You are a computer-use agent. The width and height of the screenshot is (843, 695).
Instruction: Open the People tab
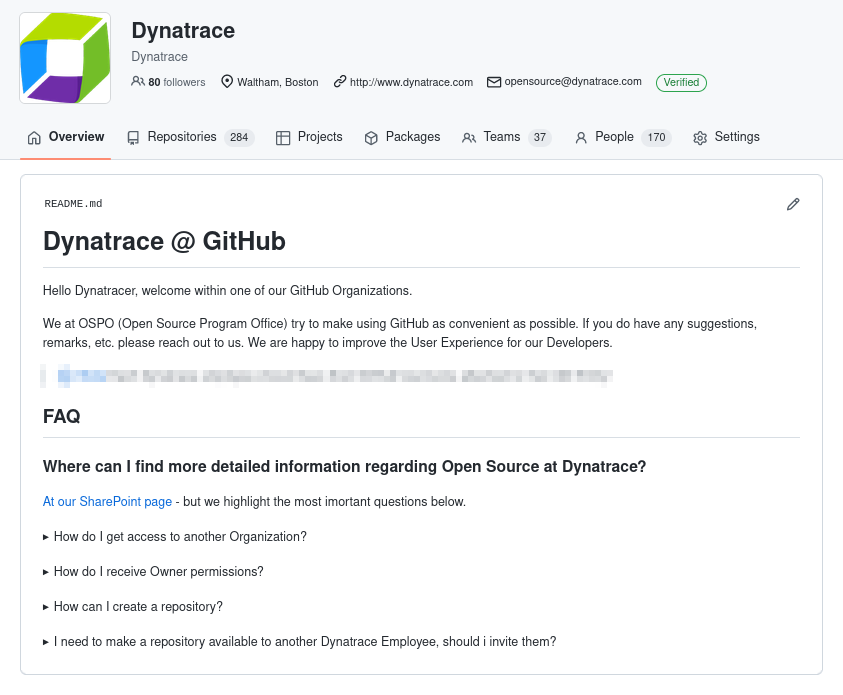(613, 137)
